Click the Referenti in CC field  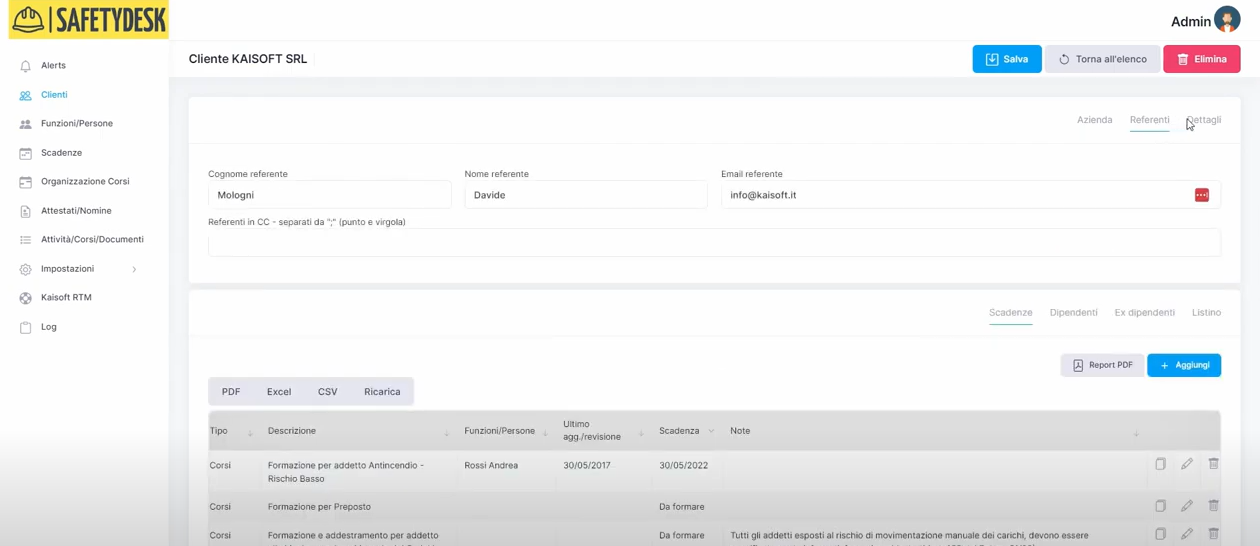[x=714, y=242]
